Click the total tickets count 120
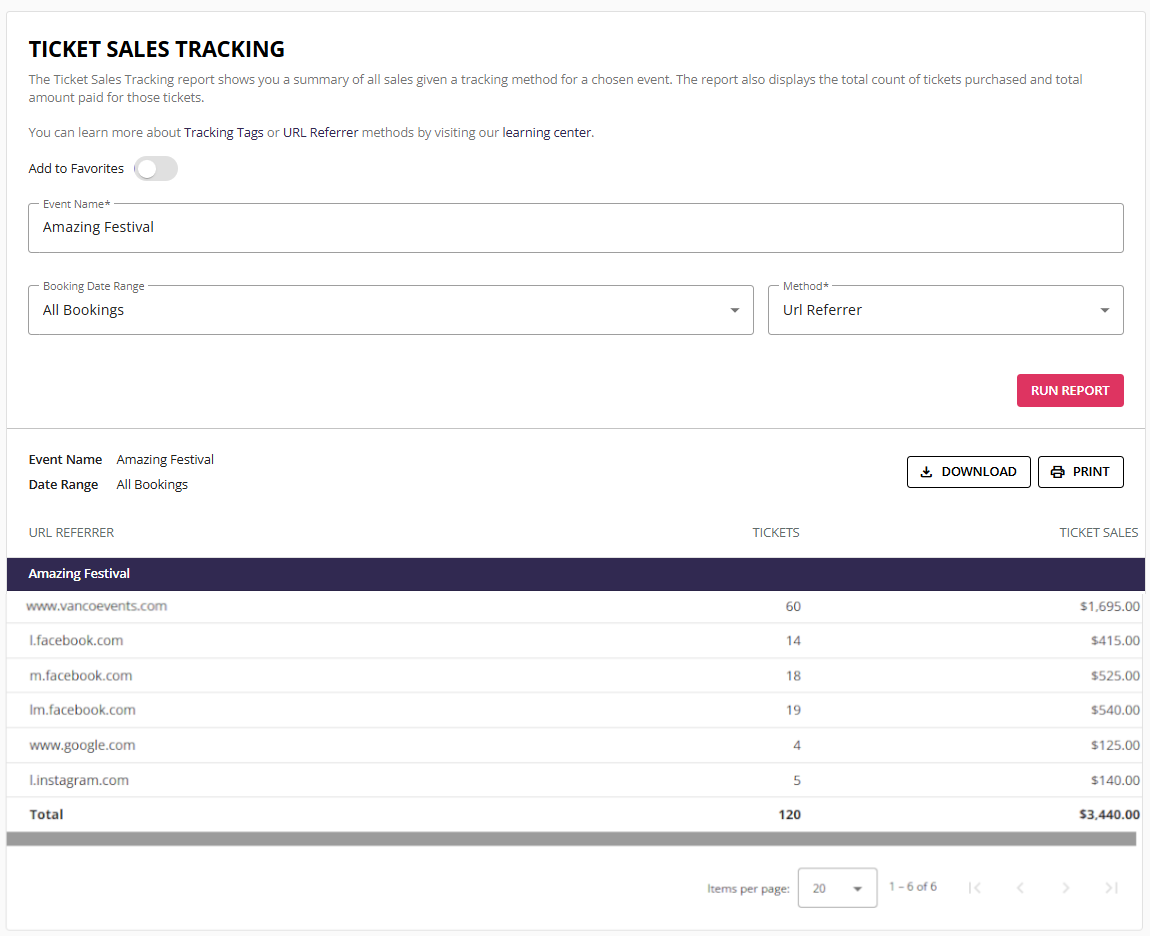This screenshot has height=936, width=1150. 789,814
